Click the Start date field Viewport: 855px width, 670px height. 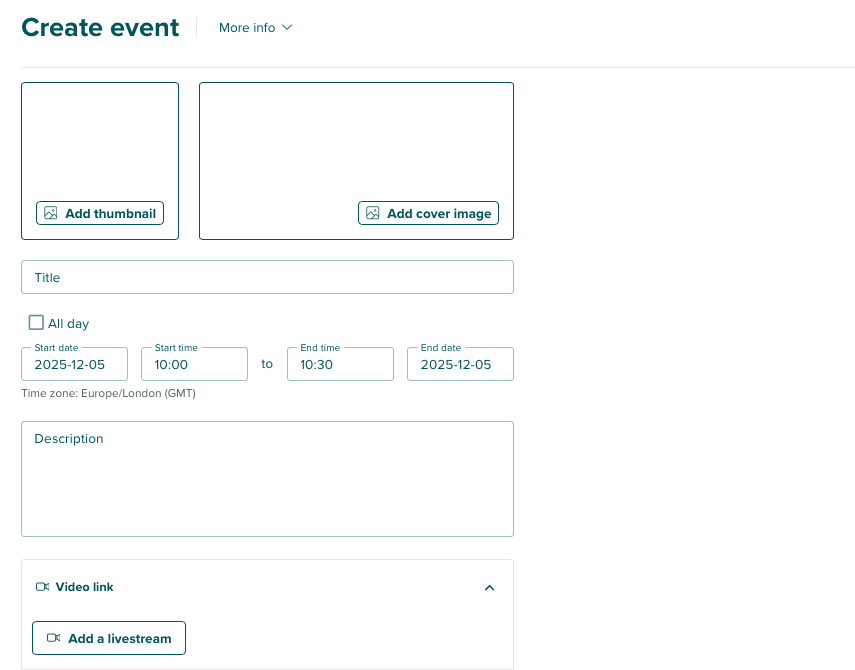coord(74,364)
